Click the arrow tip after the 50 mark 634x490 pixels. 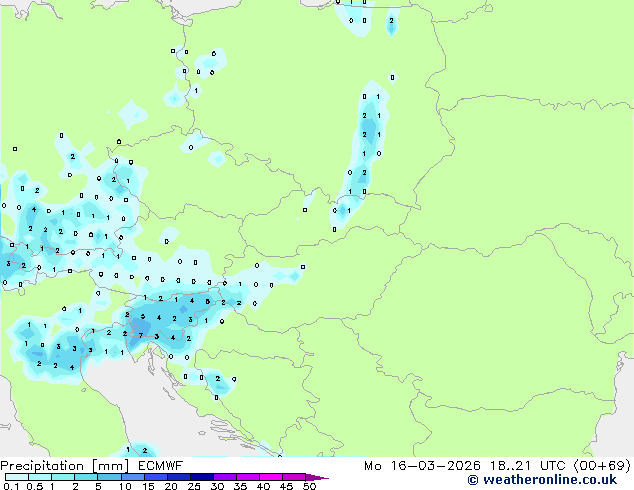click(x=317, y=477)
